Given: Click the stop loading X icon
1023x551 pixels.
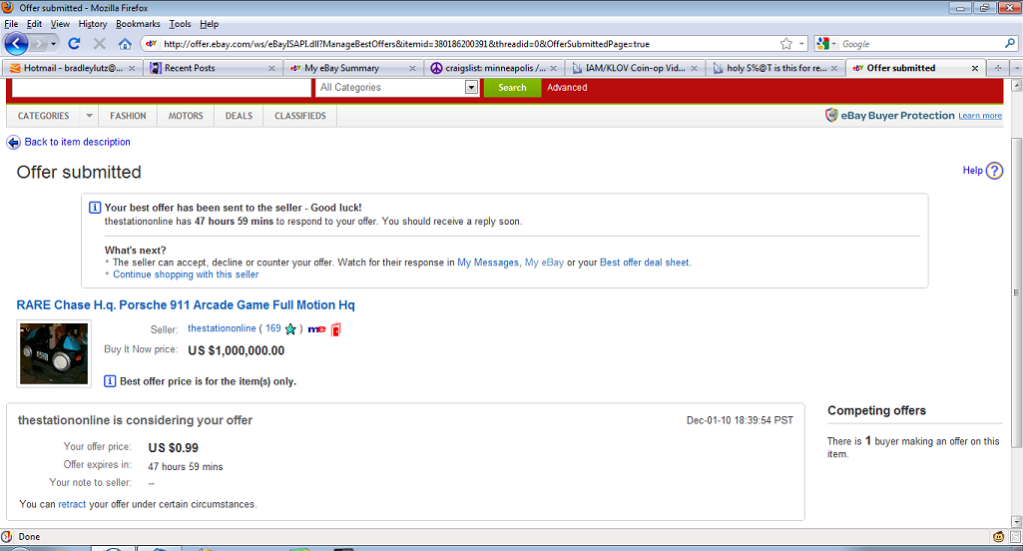Looking at the screenshot, I should (x=99, y=44).
